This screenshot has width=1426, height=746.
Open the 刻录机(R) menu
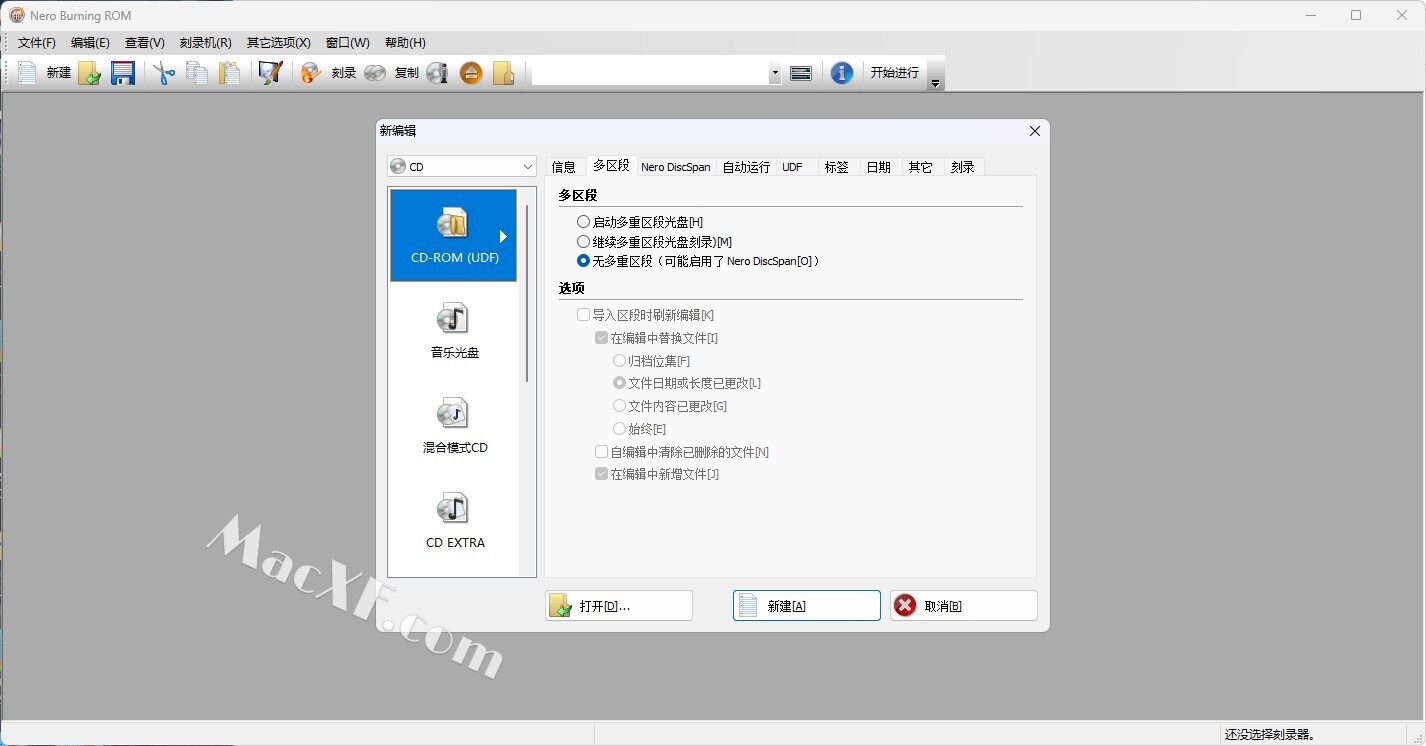click(205, 43)
